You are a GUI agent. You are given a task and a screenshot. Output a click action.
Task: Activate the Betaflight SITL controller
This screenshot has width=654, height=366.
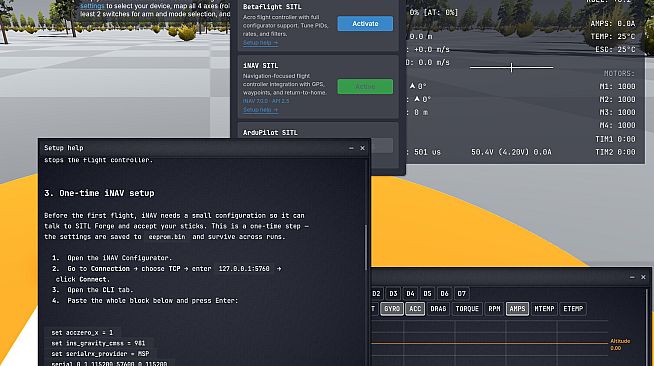tap(365, 24)
